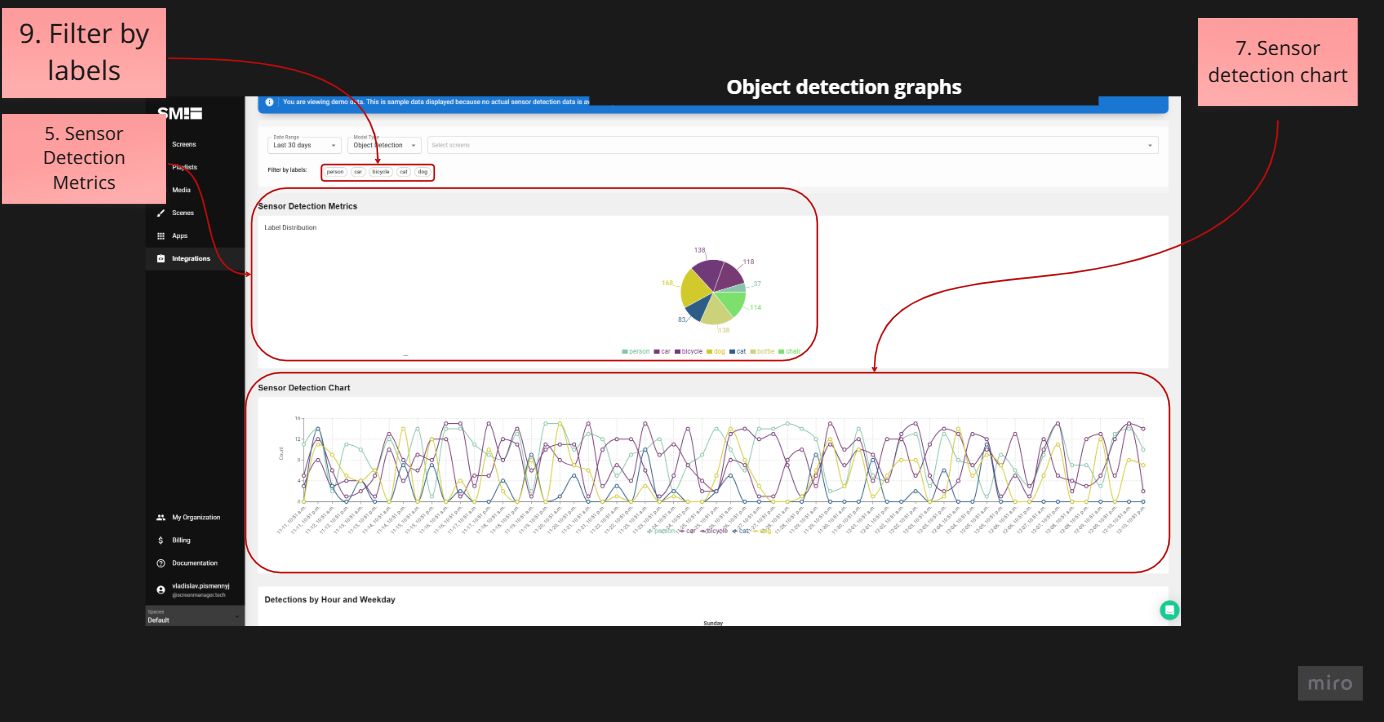1384x722 pixels.
Task: Open the Date Range dropdown showing Last 30 days
Action: (x=305, y=145)
